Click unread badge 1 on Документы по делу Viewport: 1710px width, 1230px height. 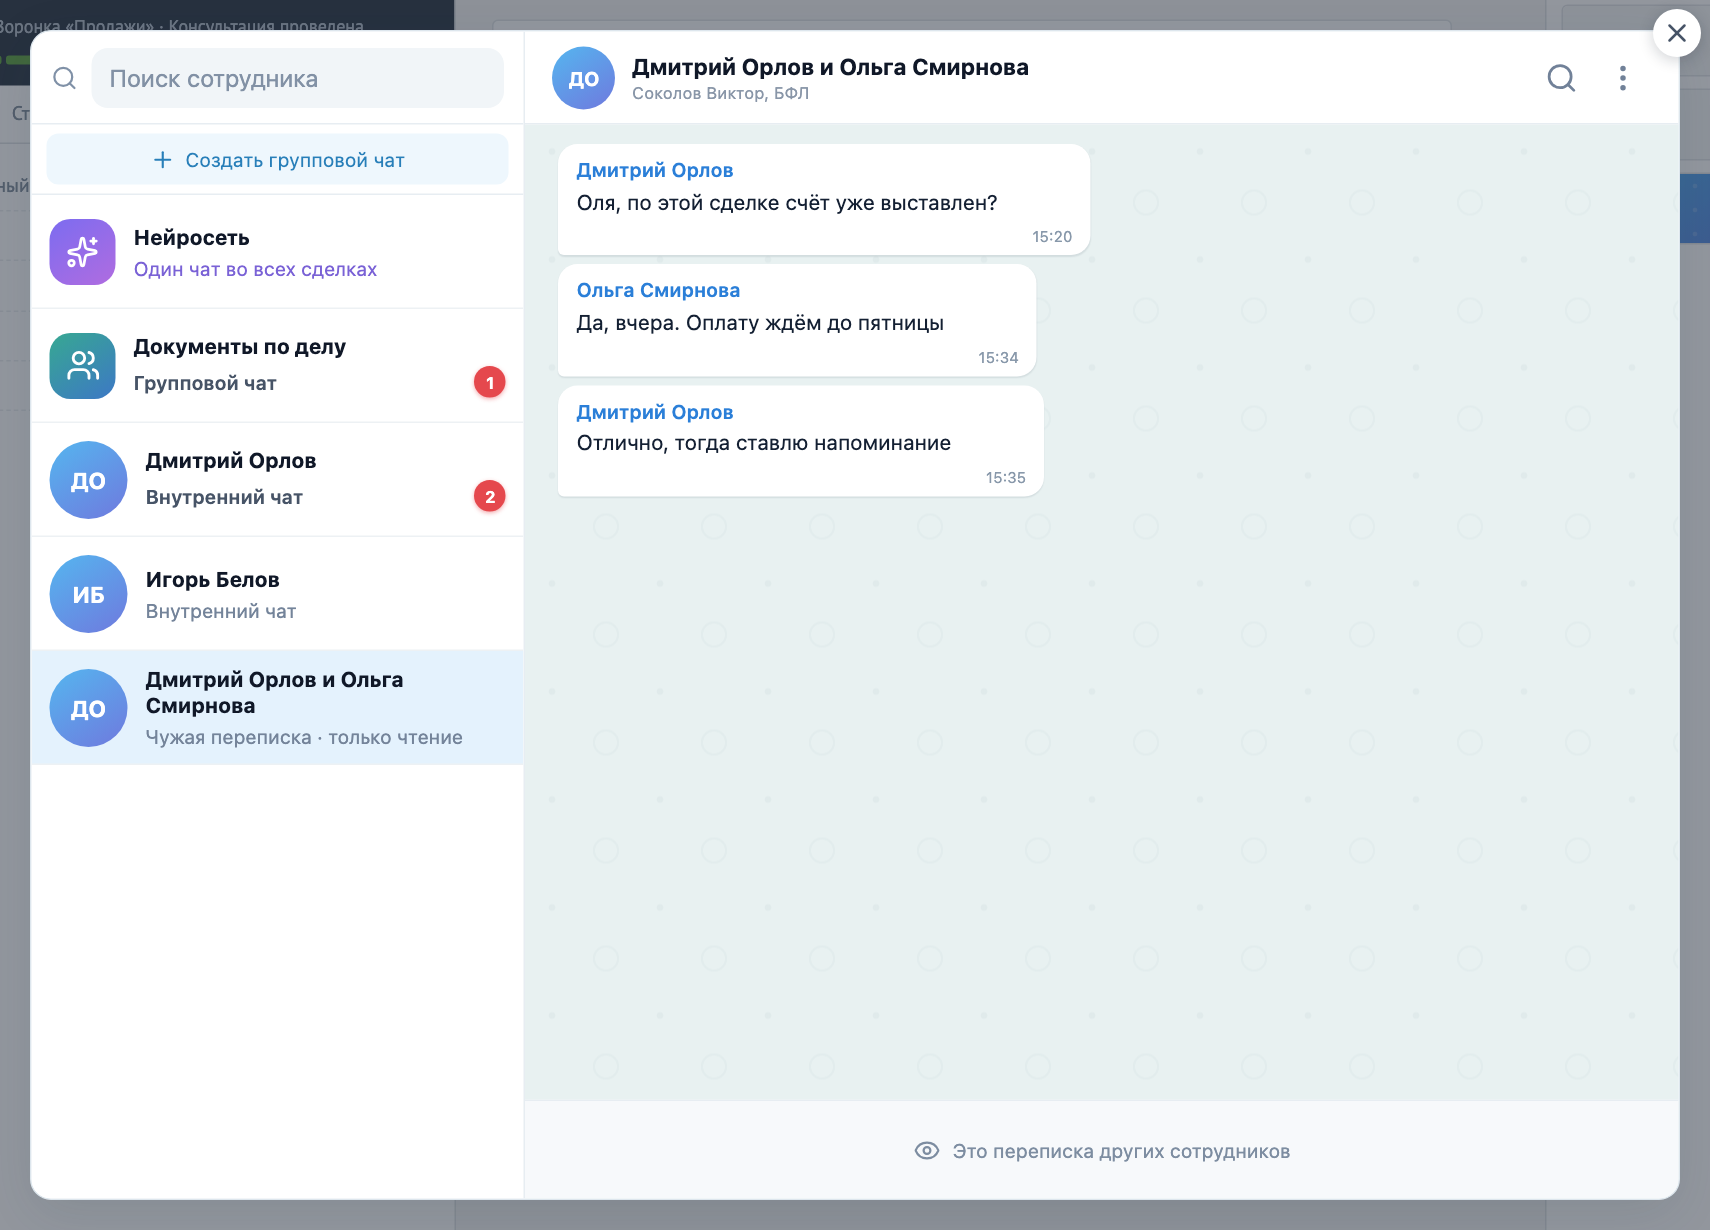click(489, 382)
